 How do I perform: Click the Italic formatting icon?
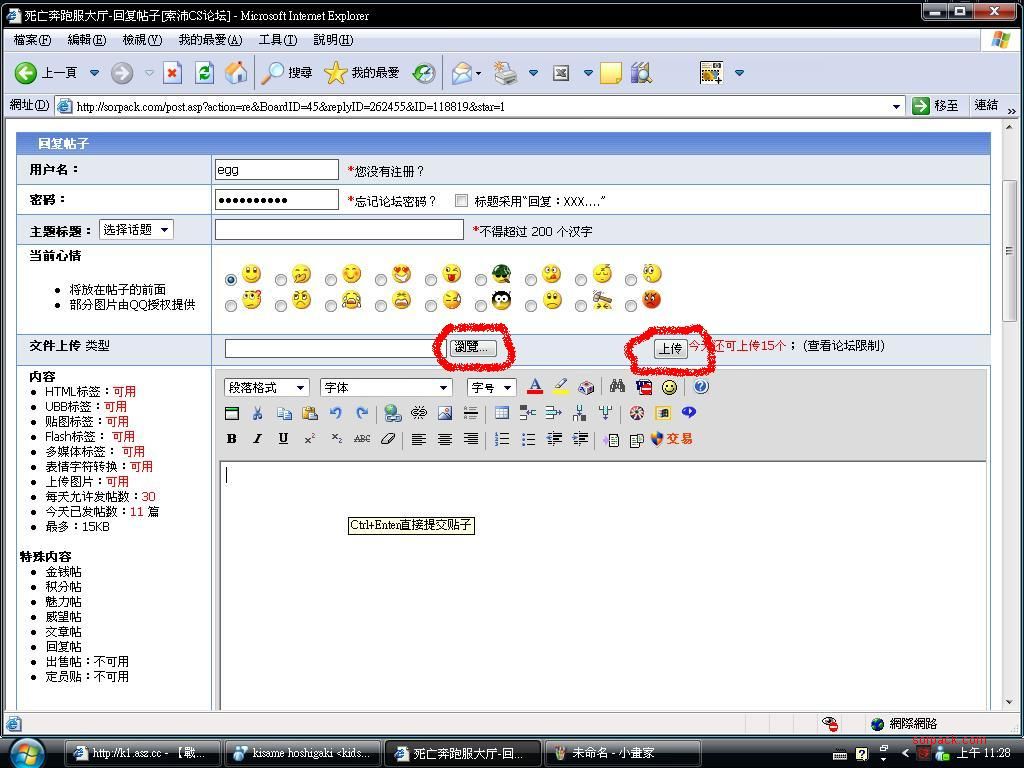click(x=257, y=439)
